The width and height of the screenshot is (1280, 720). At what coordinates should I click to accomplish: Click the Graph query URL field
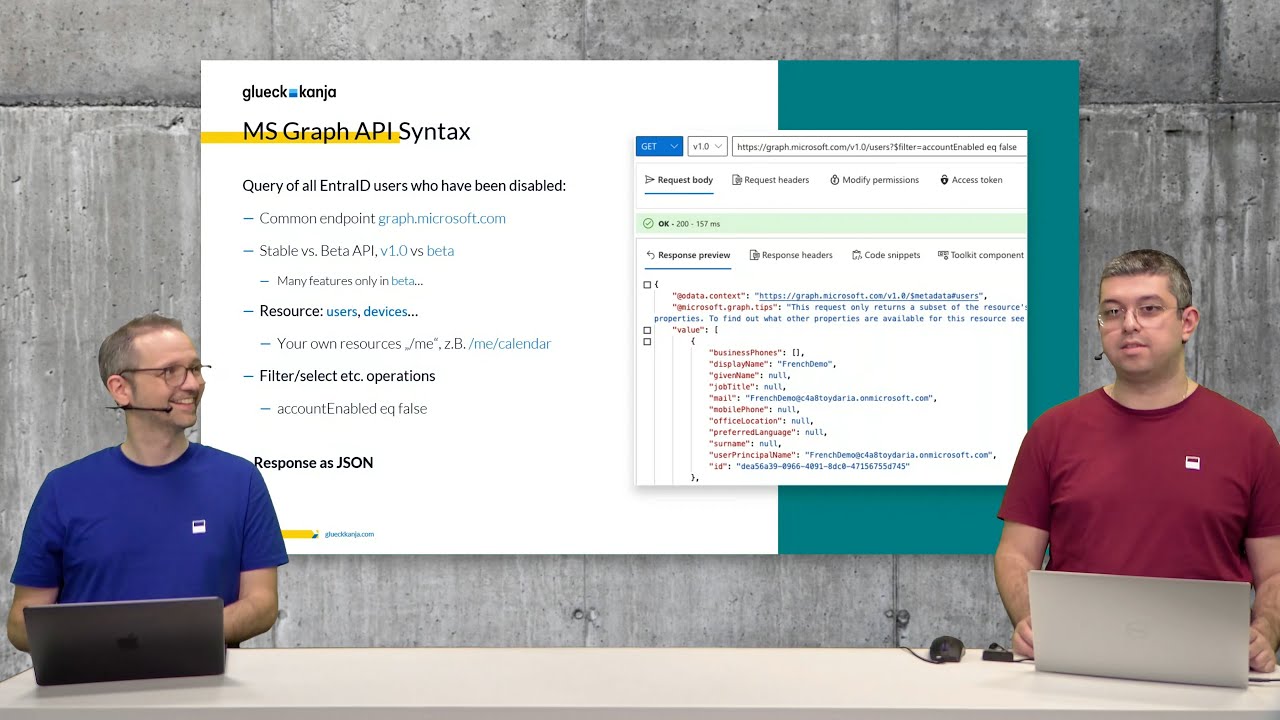pyautogui.click(x=879, y=146)
